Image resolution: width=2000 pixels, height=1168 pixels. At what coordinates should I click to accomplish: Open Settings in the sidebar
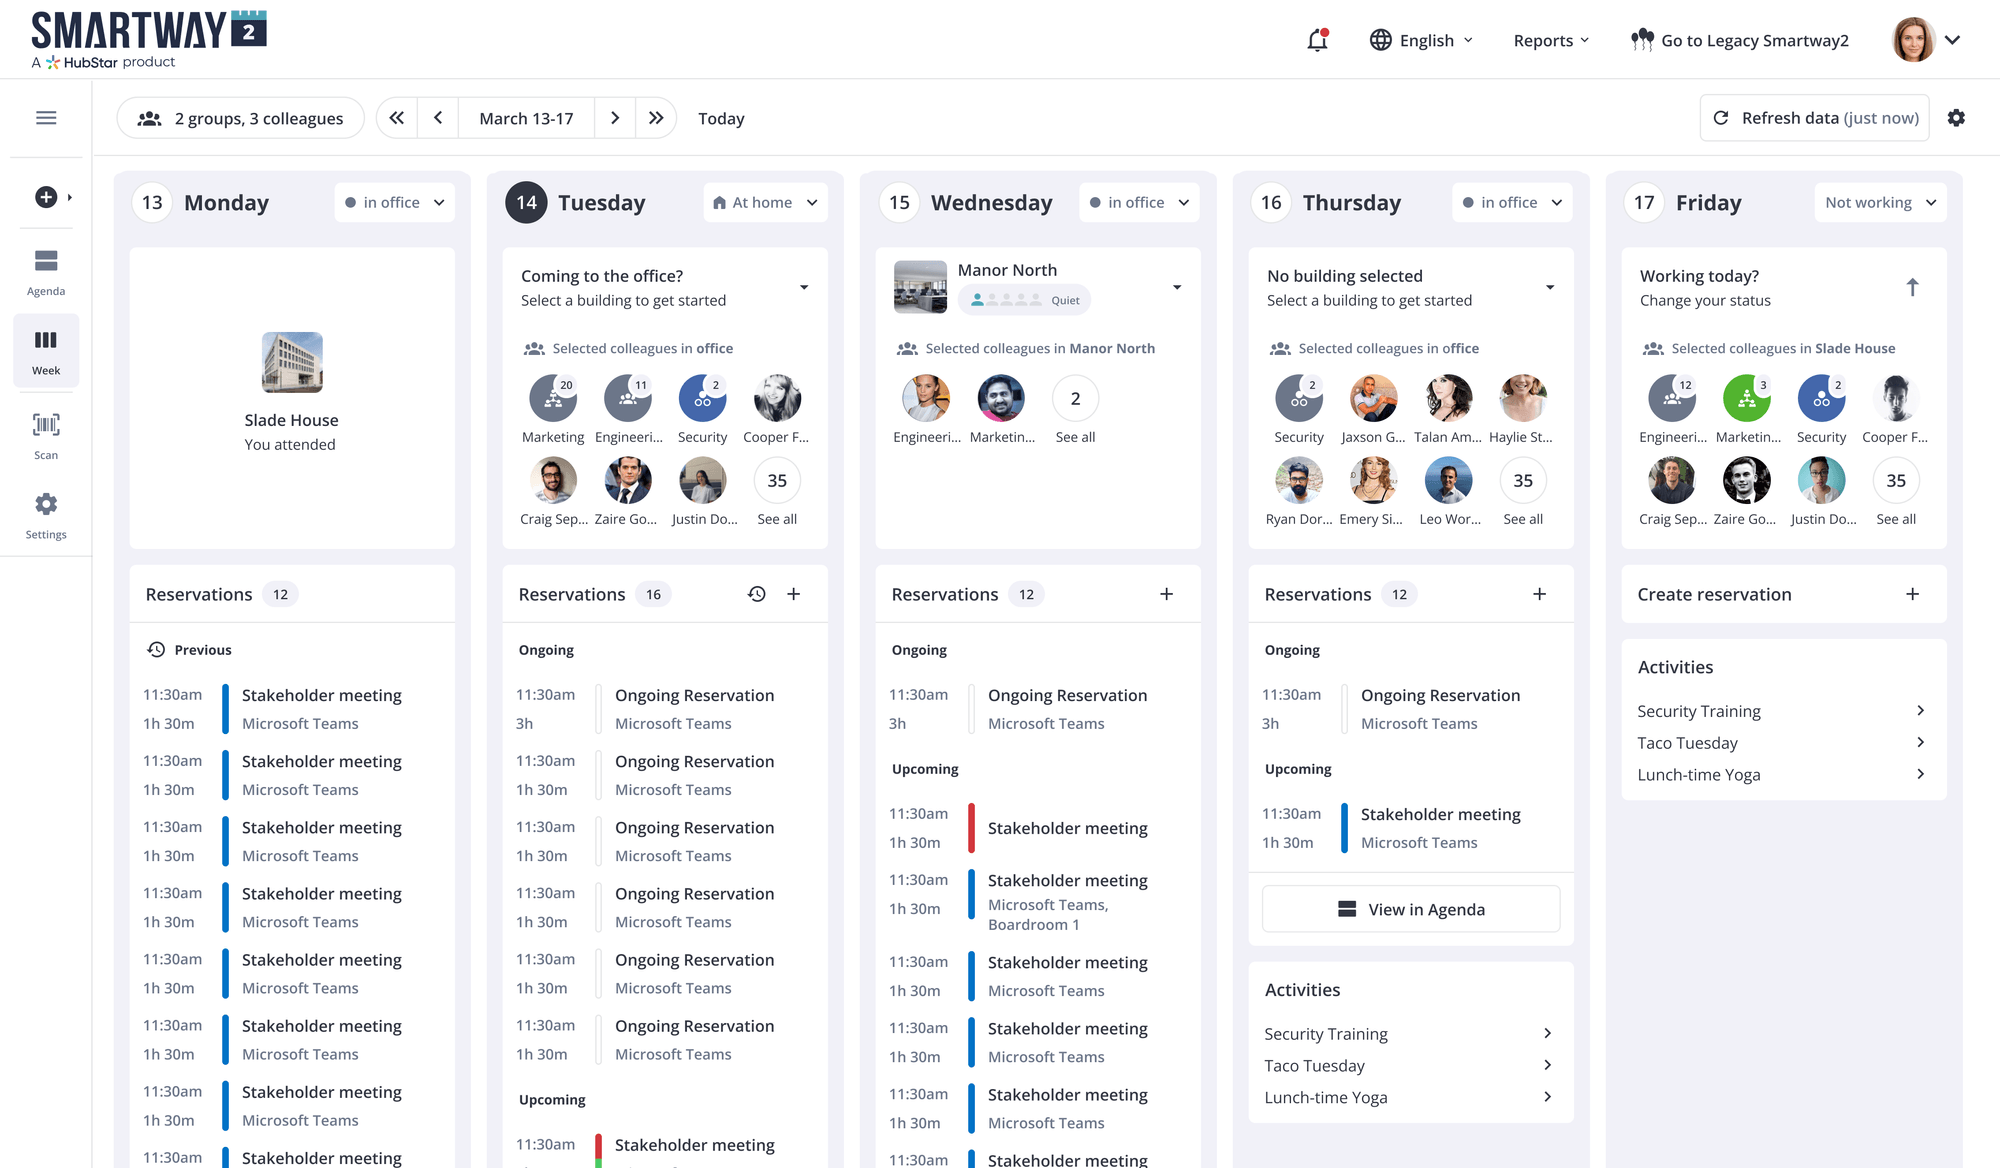46,516
